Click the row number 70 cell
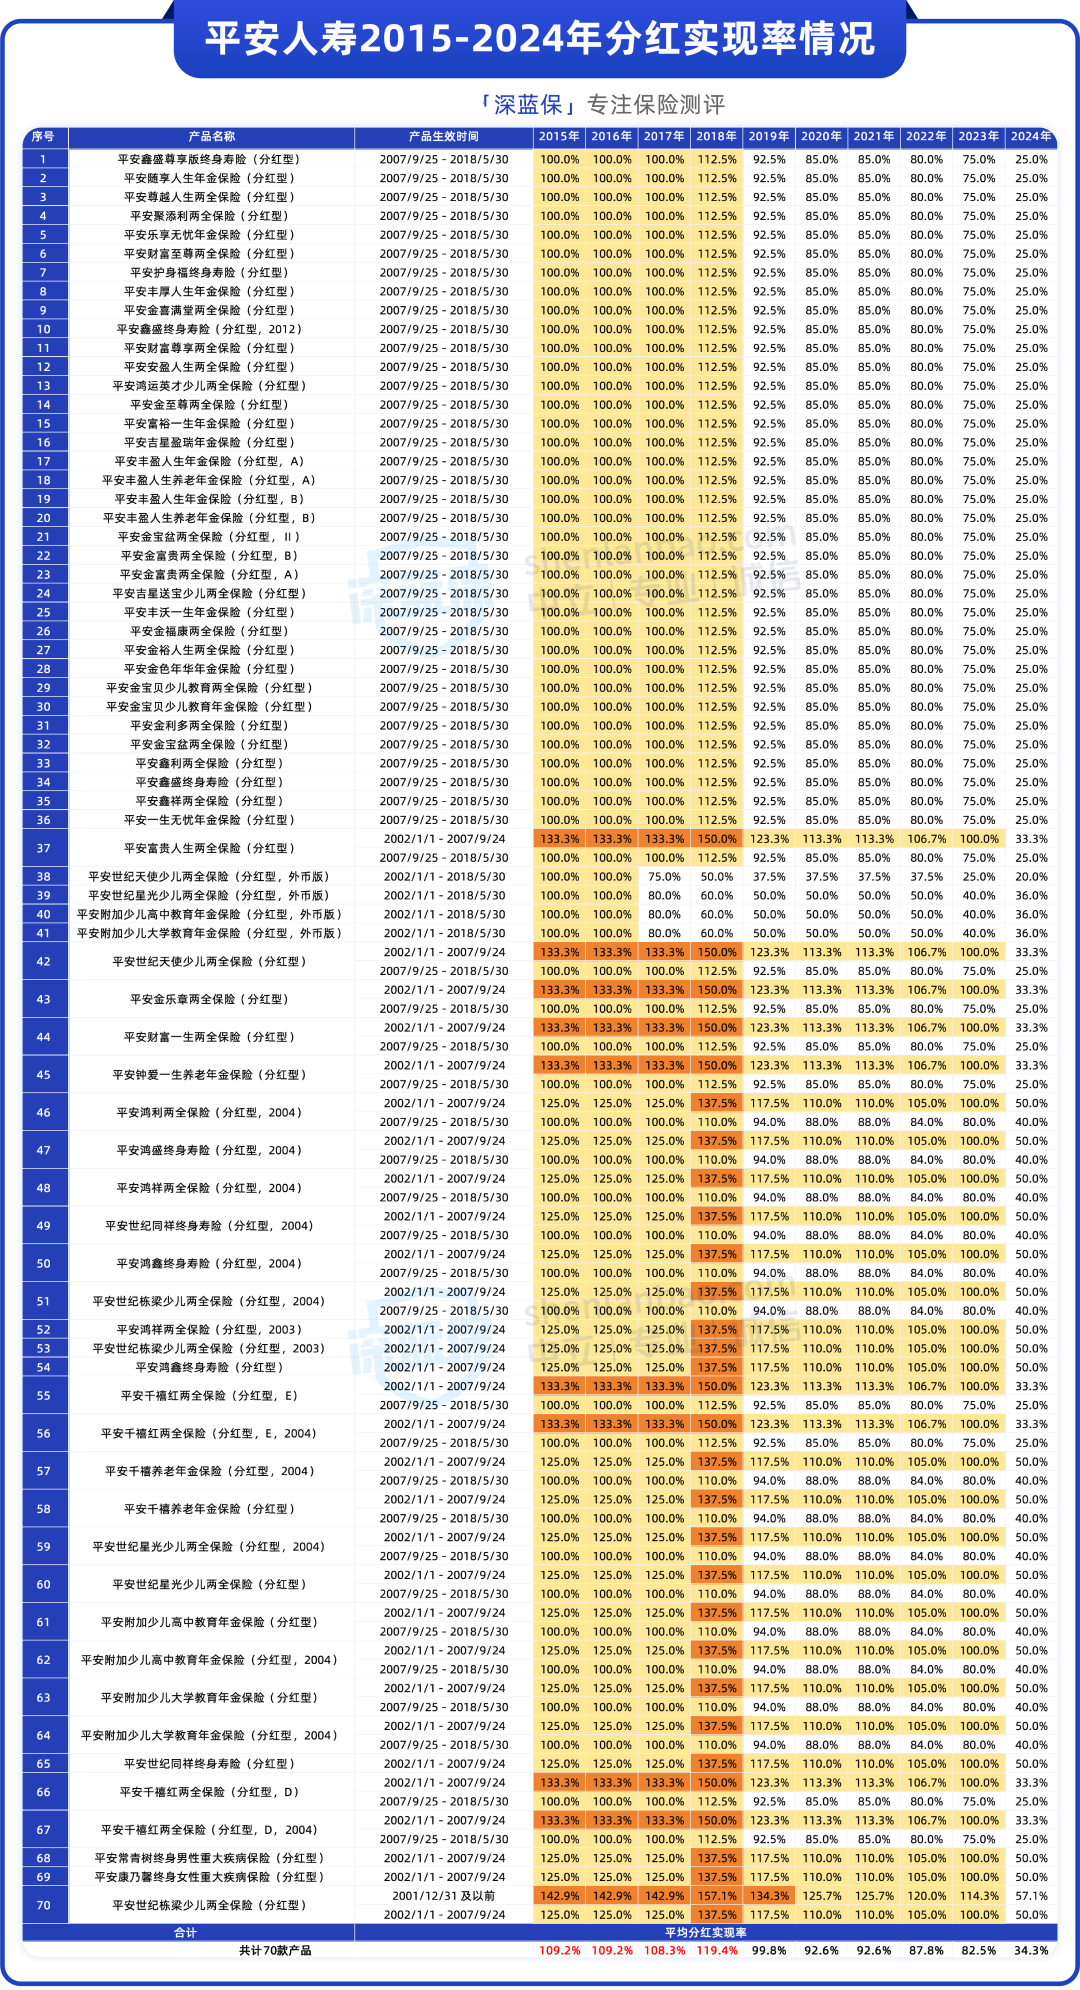The width and height of the screenshot is (1080, 1990). tap(44, 1905)
